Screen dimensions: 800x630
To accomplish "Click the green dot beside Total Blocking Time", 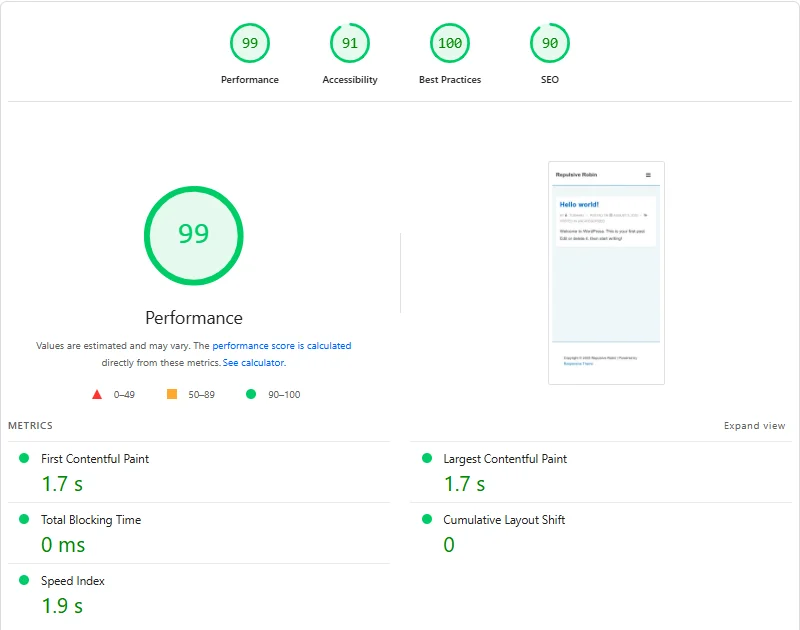I will click(25, 519).
